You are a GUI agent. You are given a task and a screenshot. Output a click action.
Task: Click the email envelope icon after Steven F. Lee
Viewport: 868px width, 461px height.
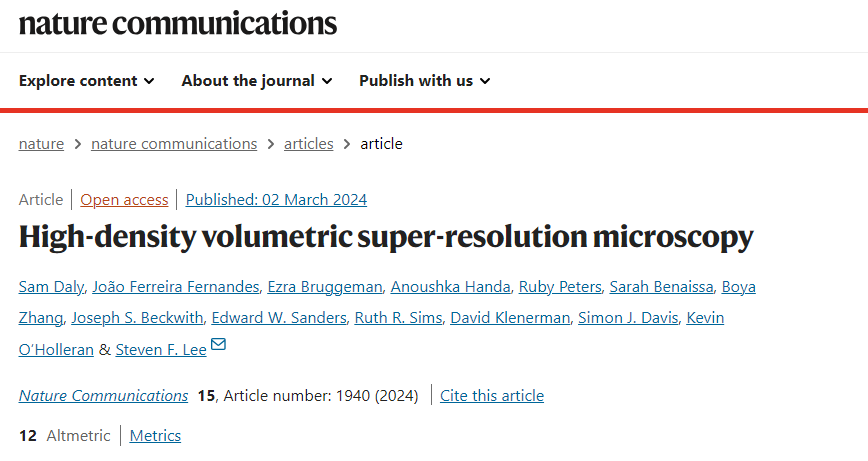click(219, 344)
